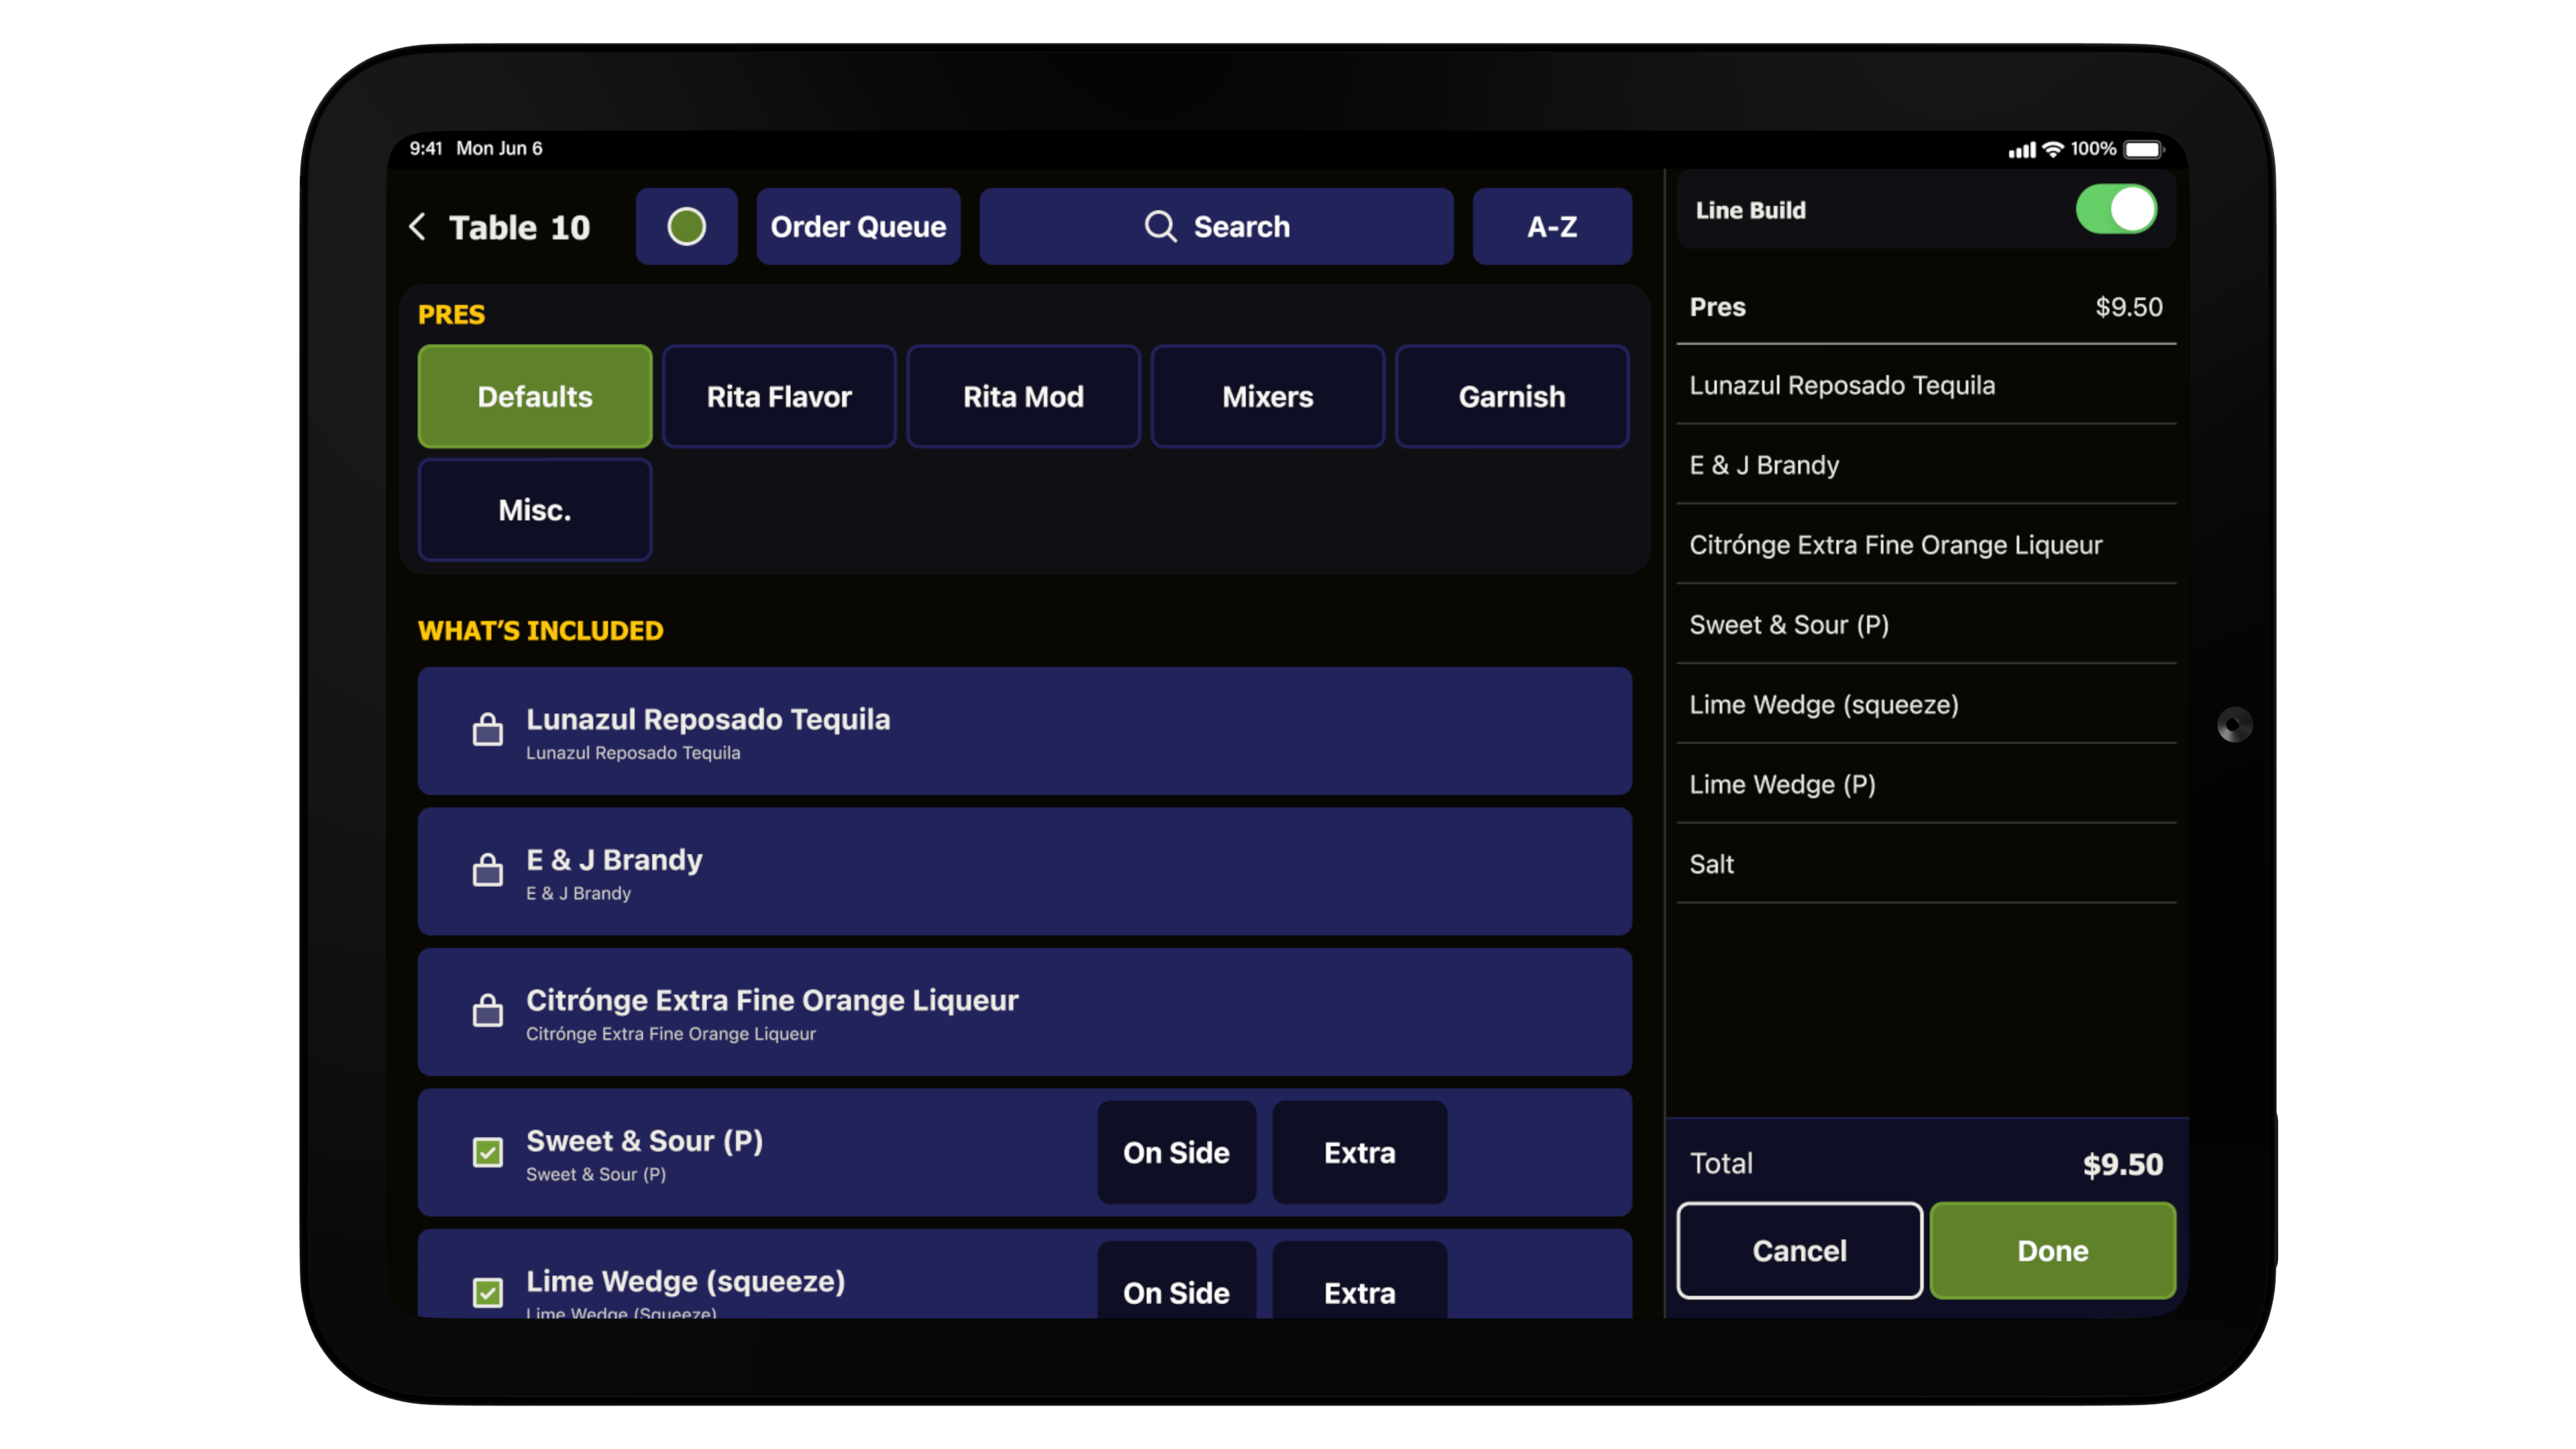Add Extra Sweet & Sour (P)
2576x1449 pixels.
click(x=1359, y=1152)
